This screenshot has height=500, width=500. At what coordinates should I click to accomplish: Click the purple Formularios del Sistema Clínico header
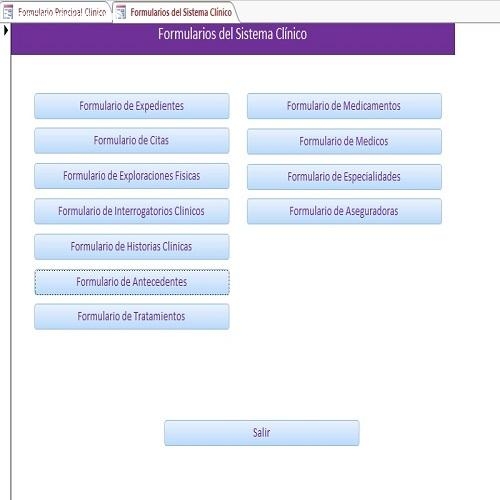pos(233,38)
